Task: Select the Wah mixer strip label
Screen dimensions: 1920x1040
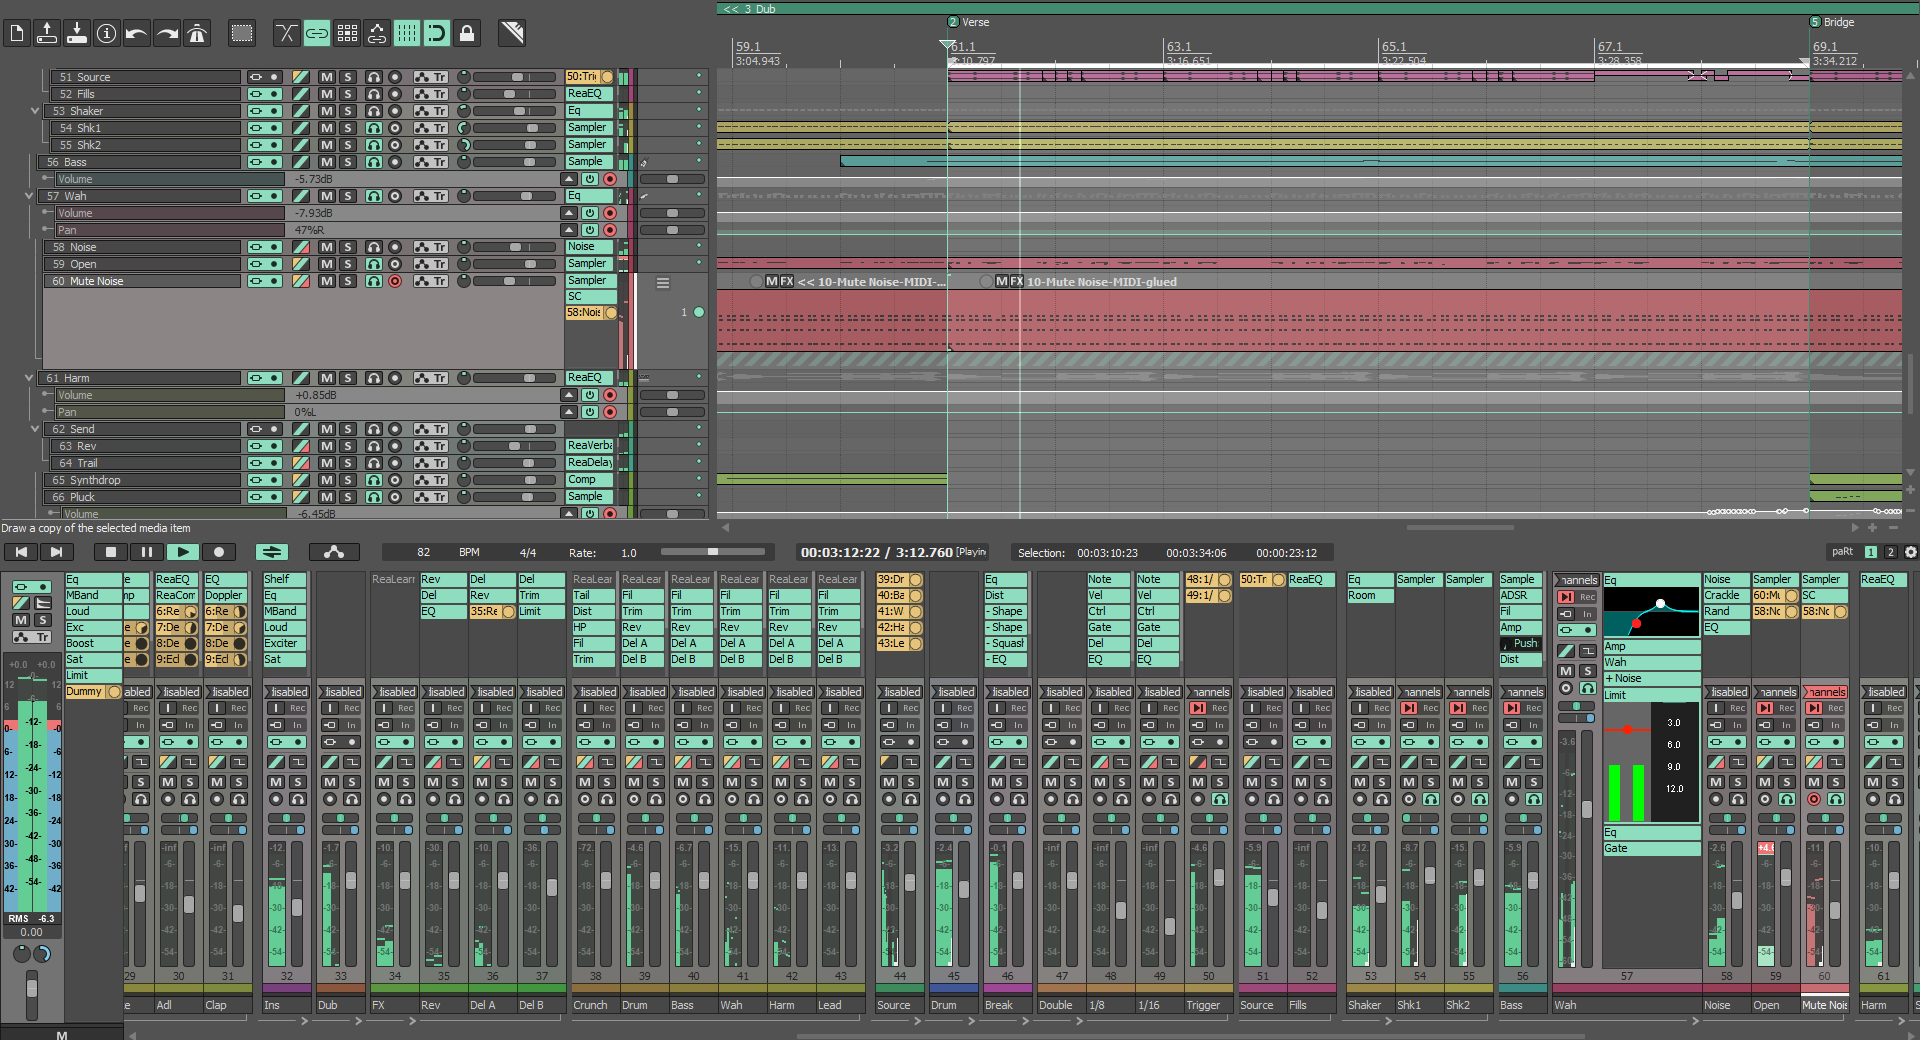Action: pos(1626,1005)
